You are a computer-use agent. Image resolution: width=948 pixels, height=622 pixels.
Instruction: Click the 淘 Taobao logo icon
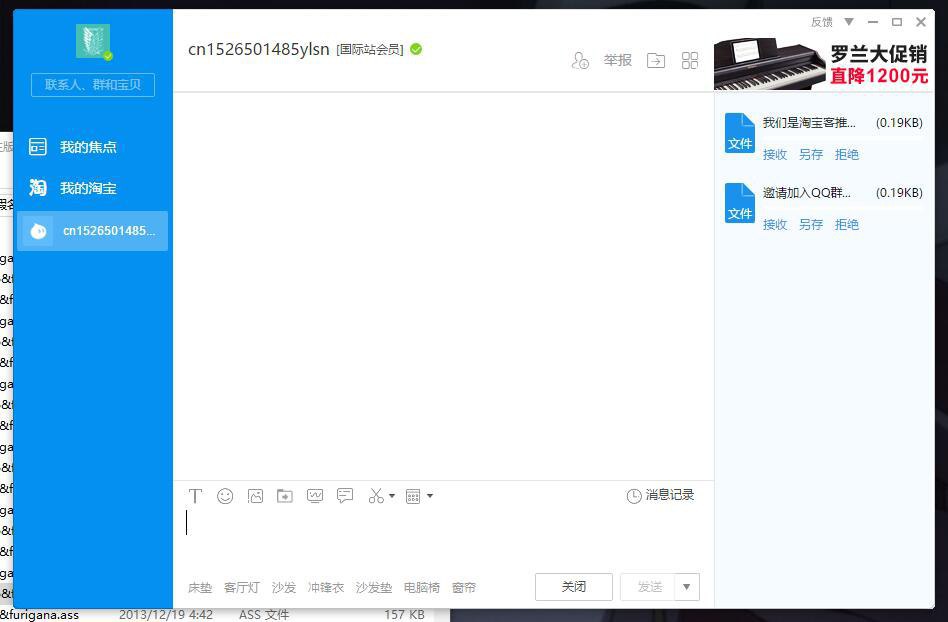pyautogui.click(x=37, y=188)
